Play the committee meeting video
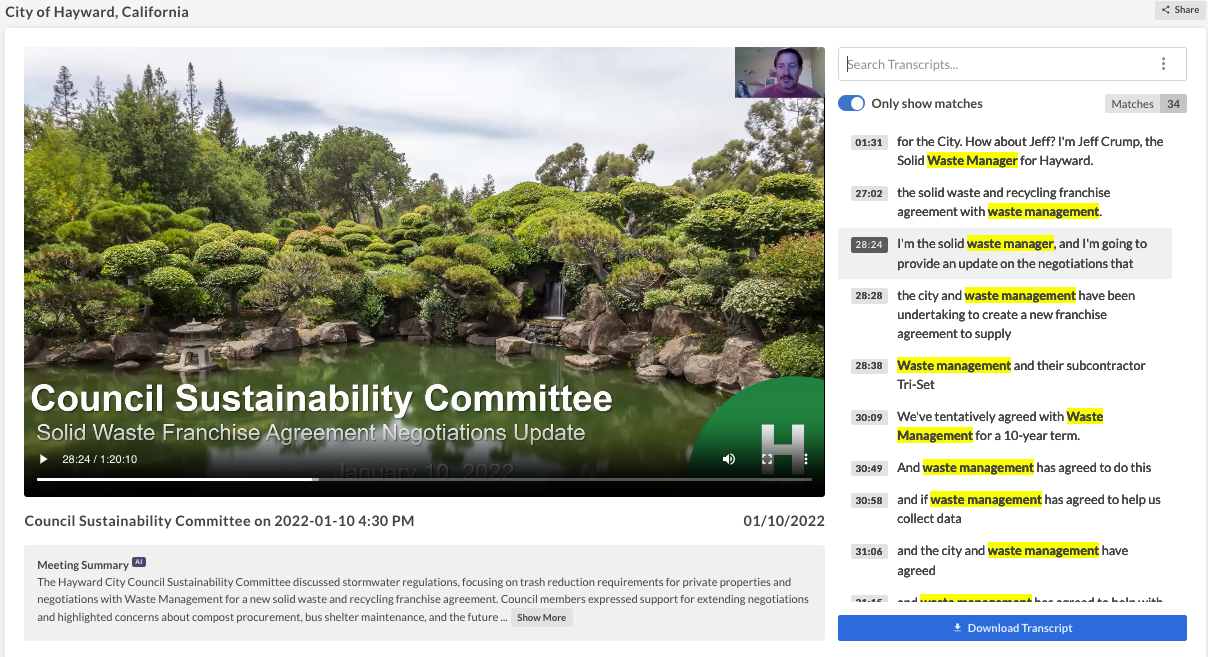 pos(43,459)
